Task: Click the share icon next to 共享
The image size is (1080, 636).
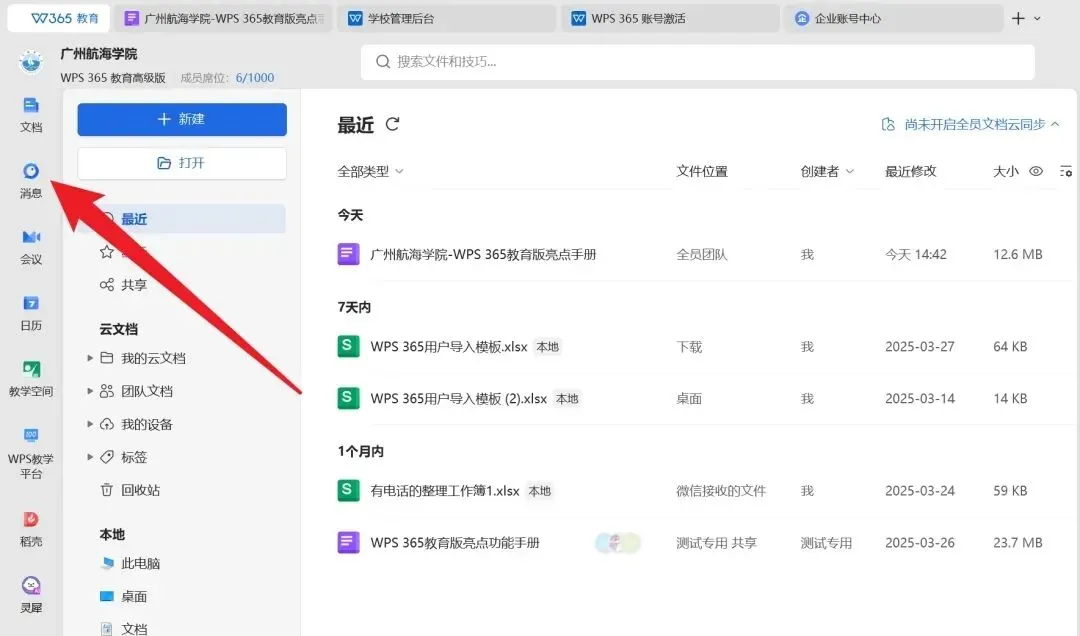Action: pyautogui.click(x=107, y=285)
